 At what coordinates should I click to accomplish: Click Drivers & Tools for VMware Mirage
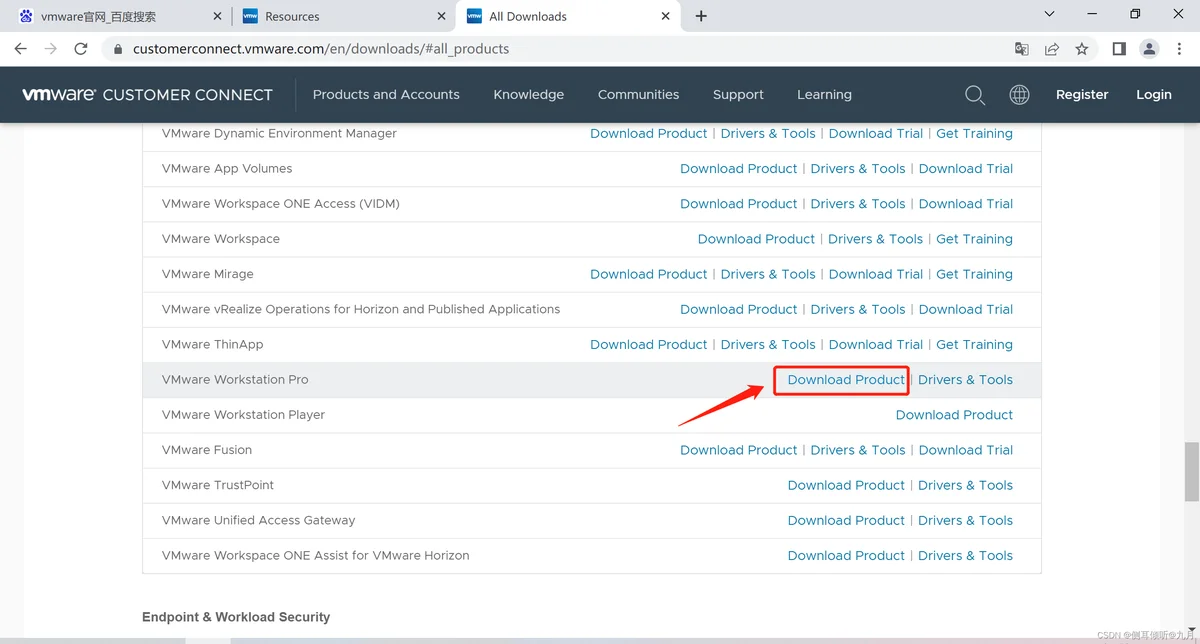click(x=768, y=274)
